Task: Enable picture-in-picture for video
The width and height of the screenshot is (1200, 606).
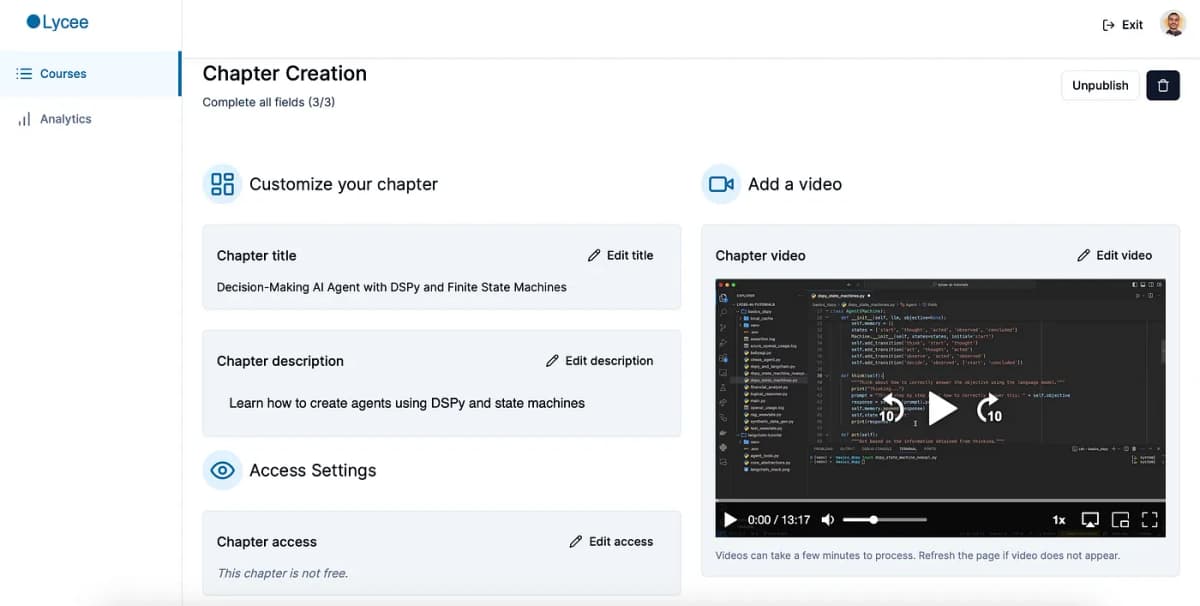Action: pos(1120,520)
